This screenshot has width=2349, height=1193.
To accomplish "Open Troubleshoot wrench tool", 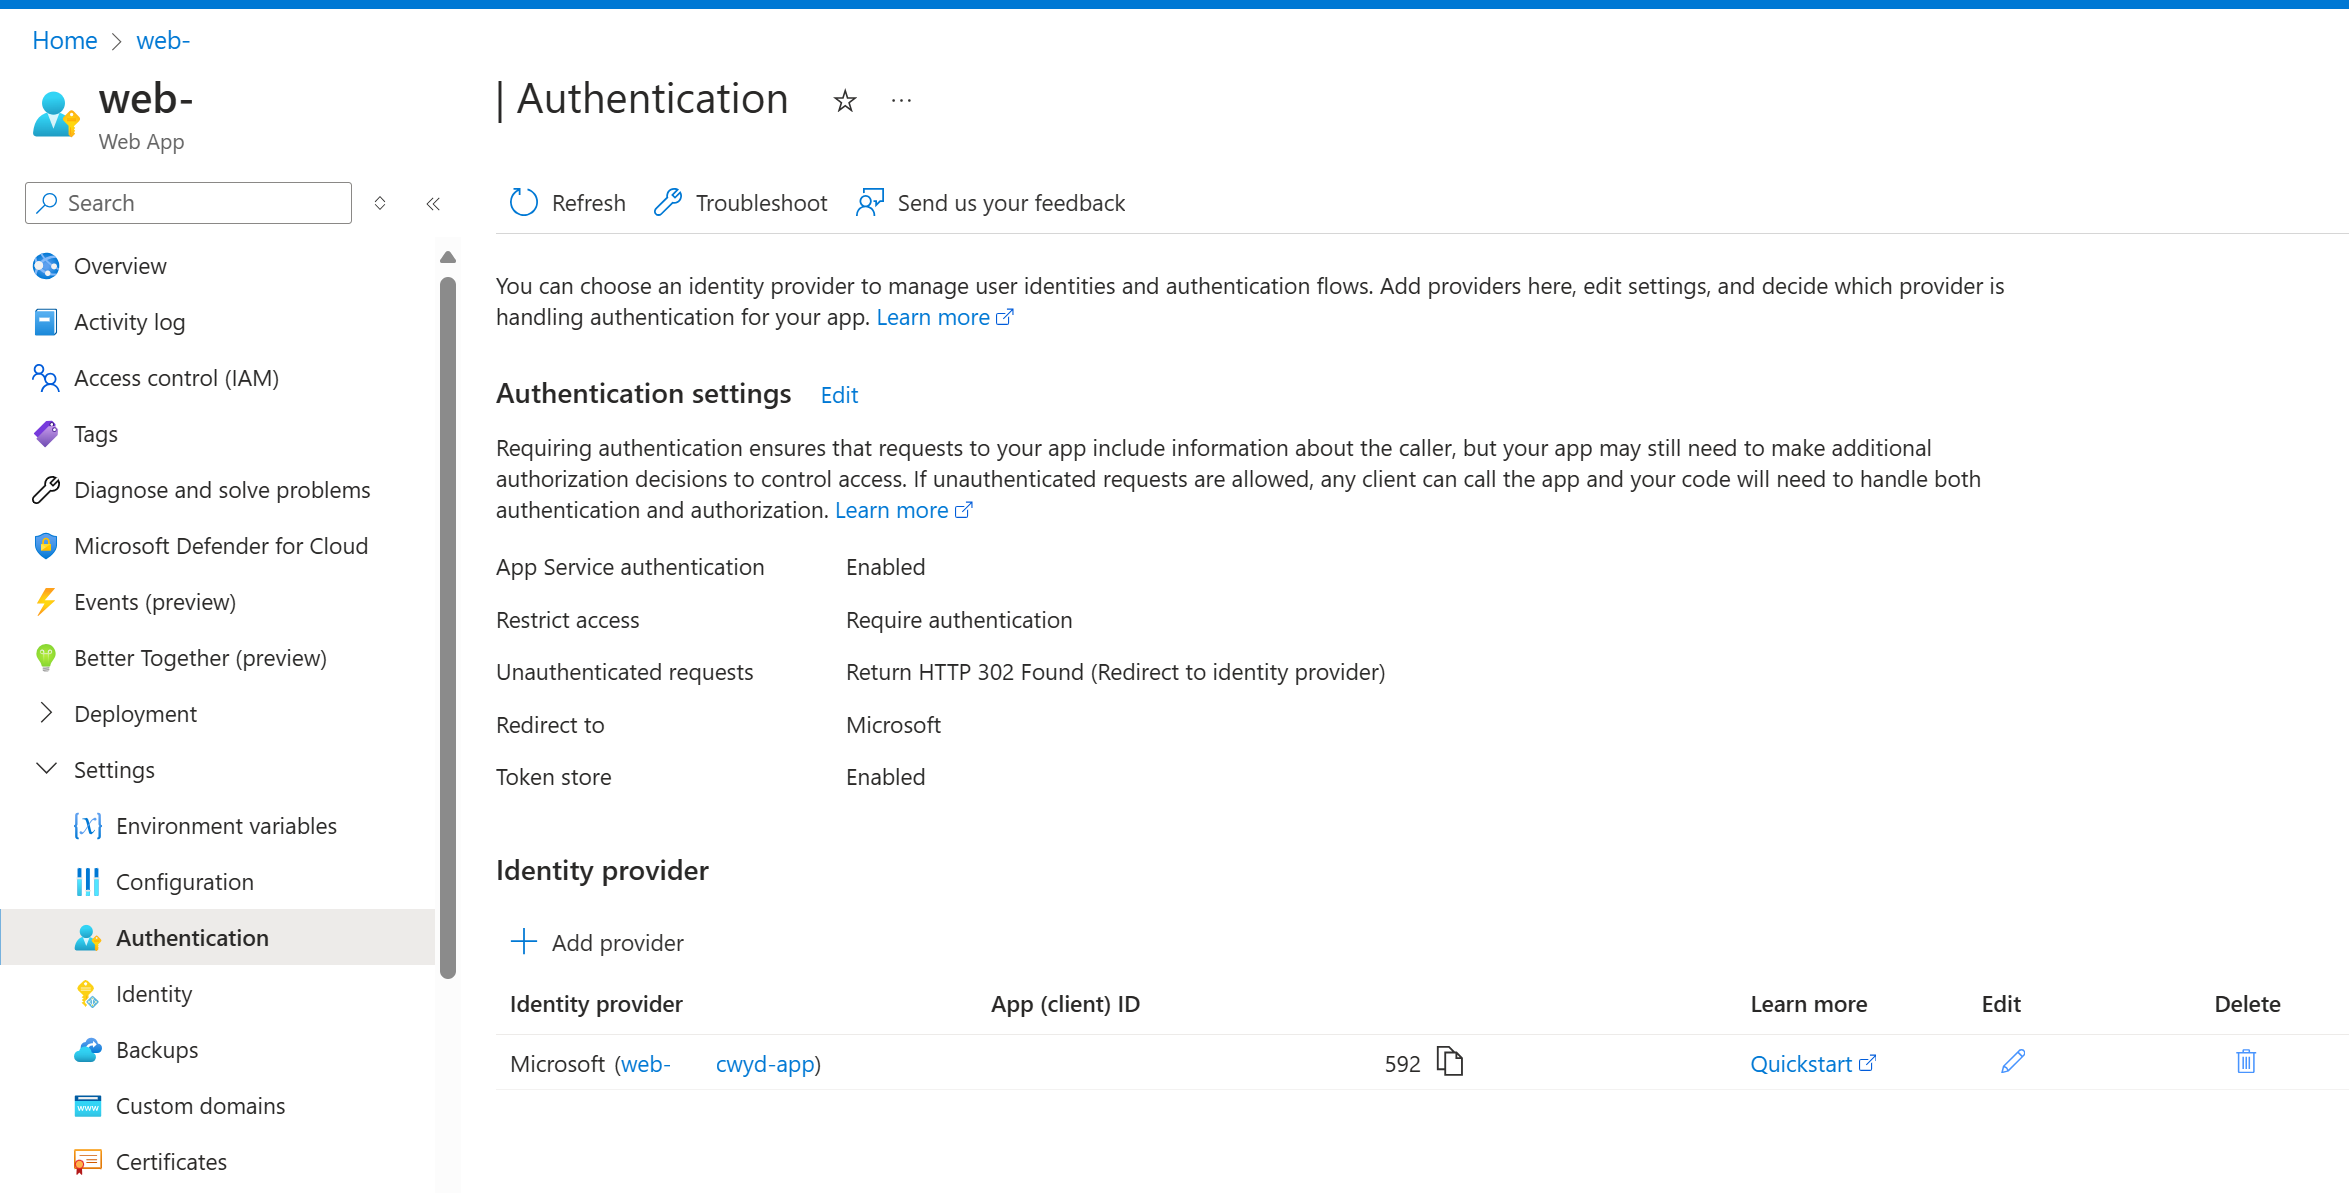I will pyautogui.click(x=741, y=203).
